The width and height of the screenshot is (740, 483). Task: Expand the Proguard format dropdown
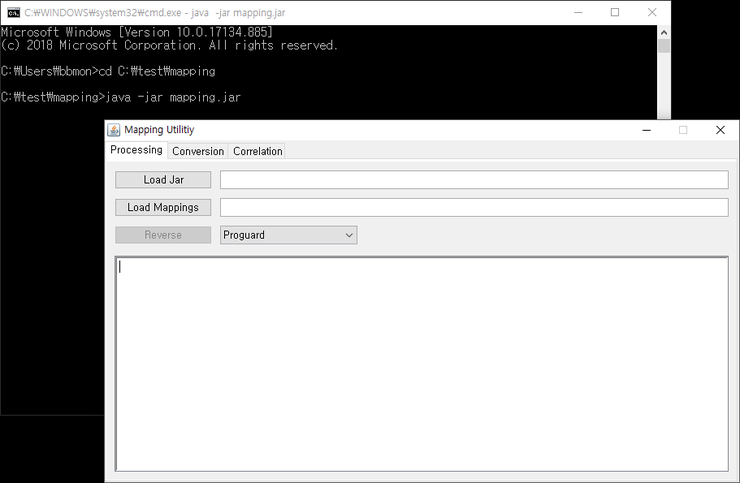click(x=289, y=235)
